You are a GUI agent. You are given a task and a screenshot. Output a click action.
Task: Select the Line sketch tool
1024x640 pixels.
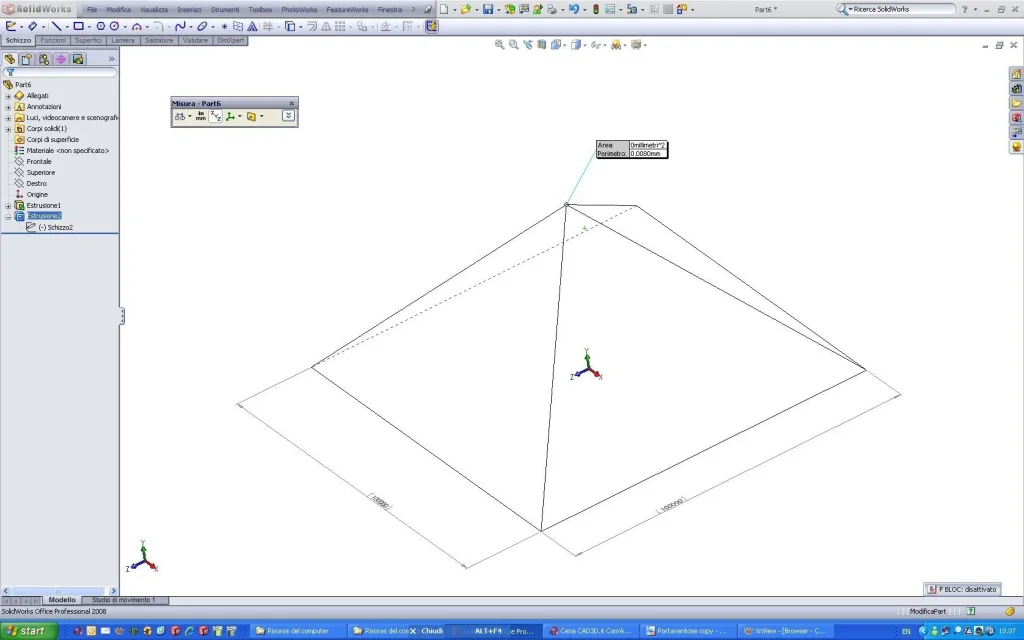[x=57, y=26]
